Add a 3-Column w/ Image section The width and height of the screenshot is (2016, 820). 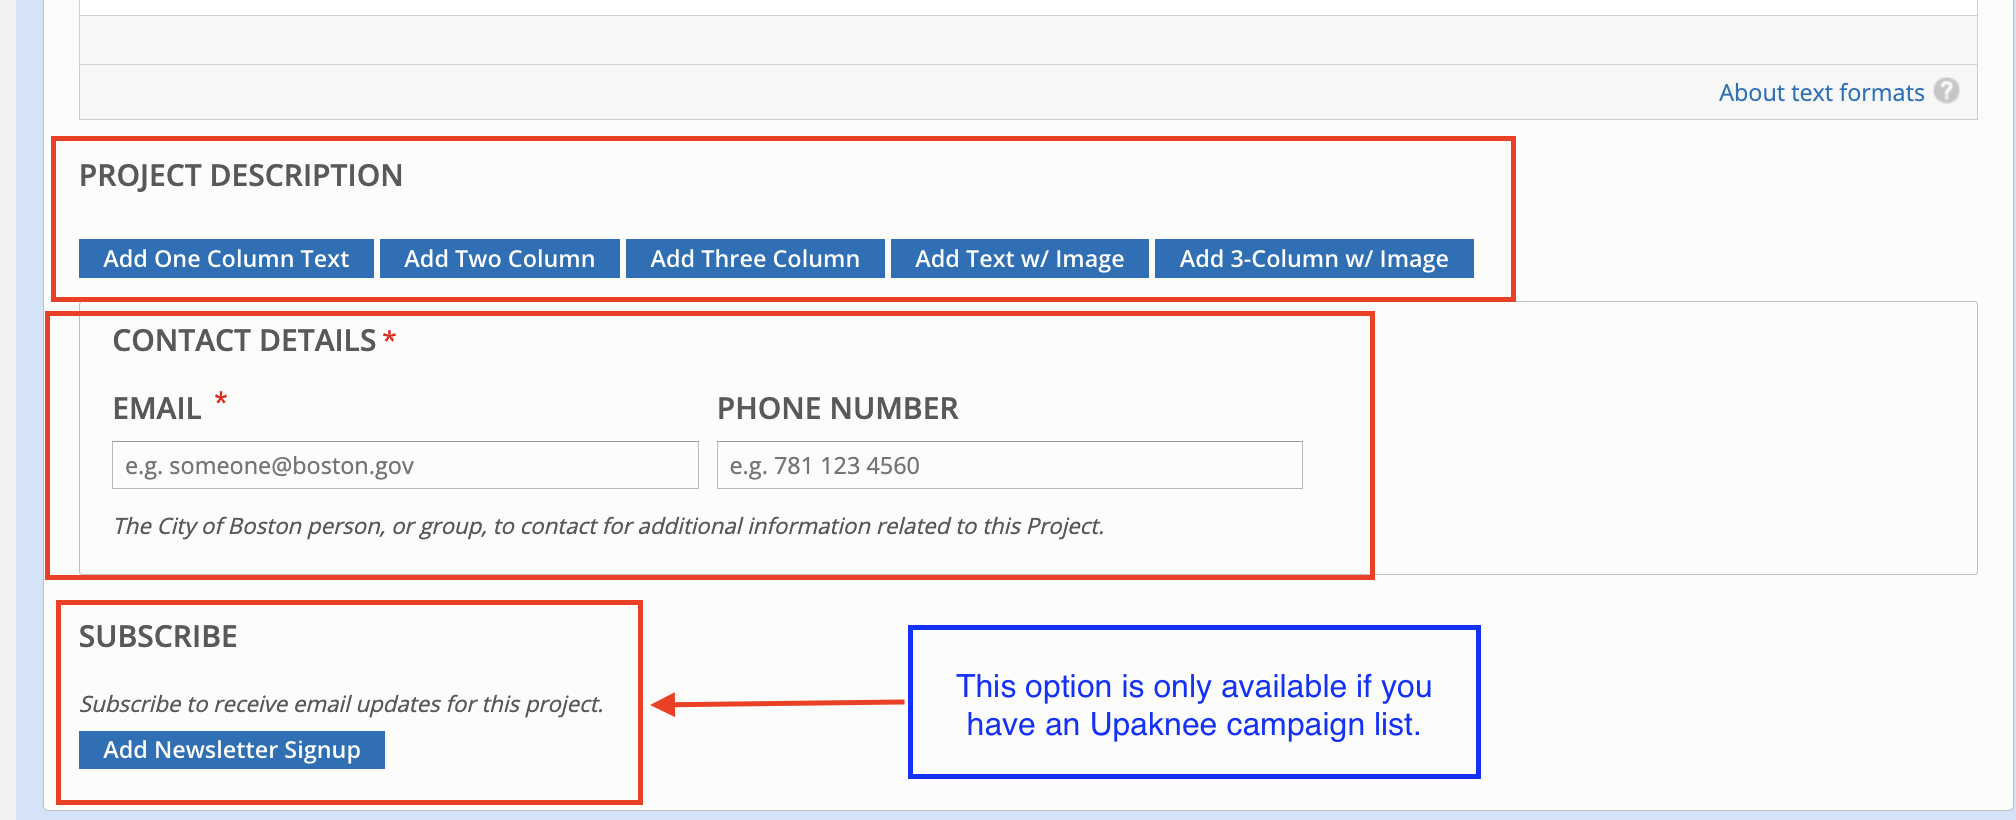(x=1313, y=258)
